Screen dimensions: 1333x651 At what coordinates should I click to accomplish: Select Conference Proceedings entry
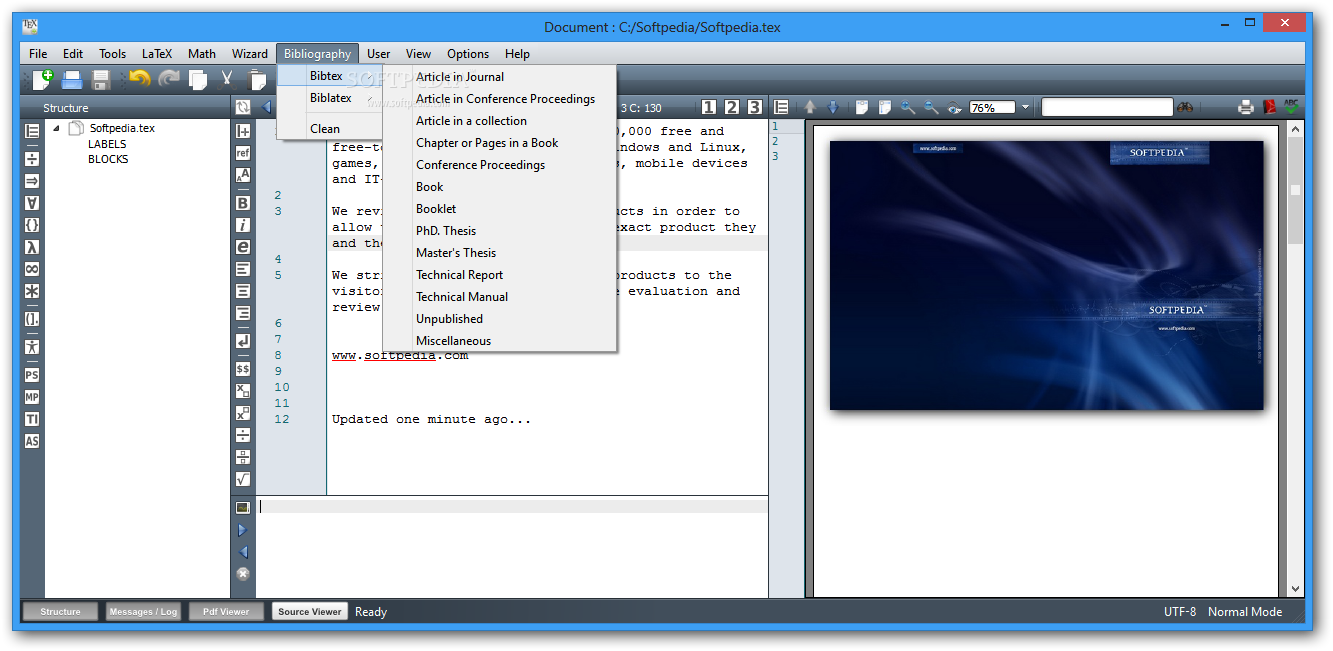[500, 165]
